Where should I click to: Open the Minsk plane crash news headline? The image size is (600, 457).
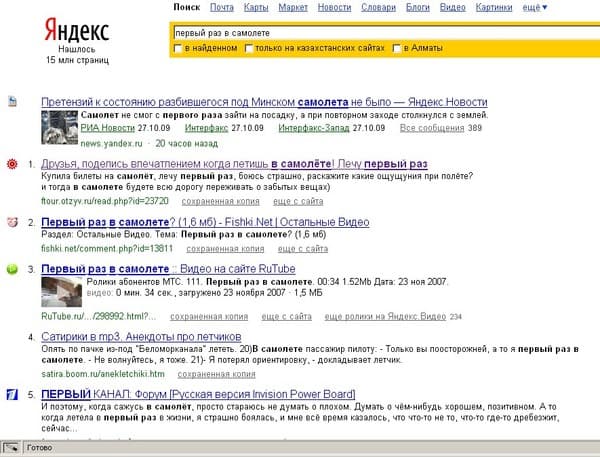click(x=264, y=102)
